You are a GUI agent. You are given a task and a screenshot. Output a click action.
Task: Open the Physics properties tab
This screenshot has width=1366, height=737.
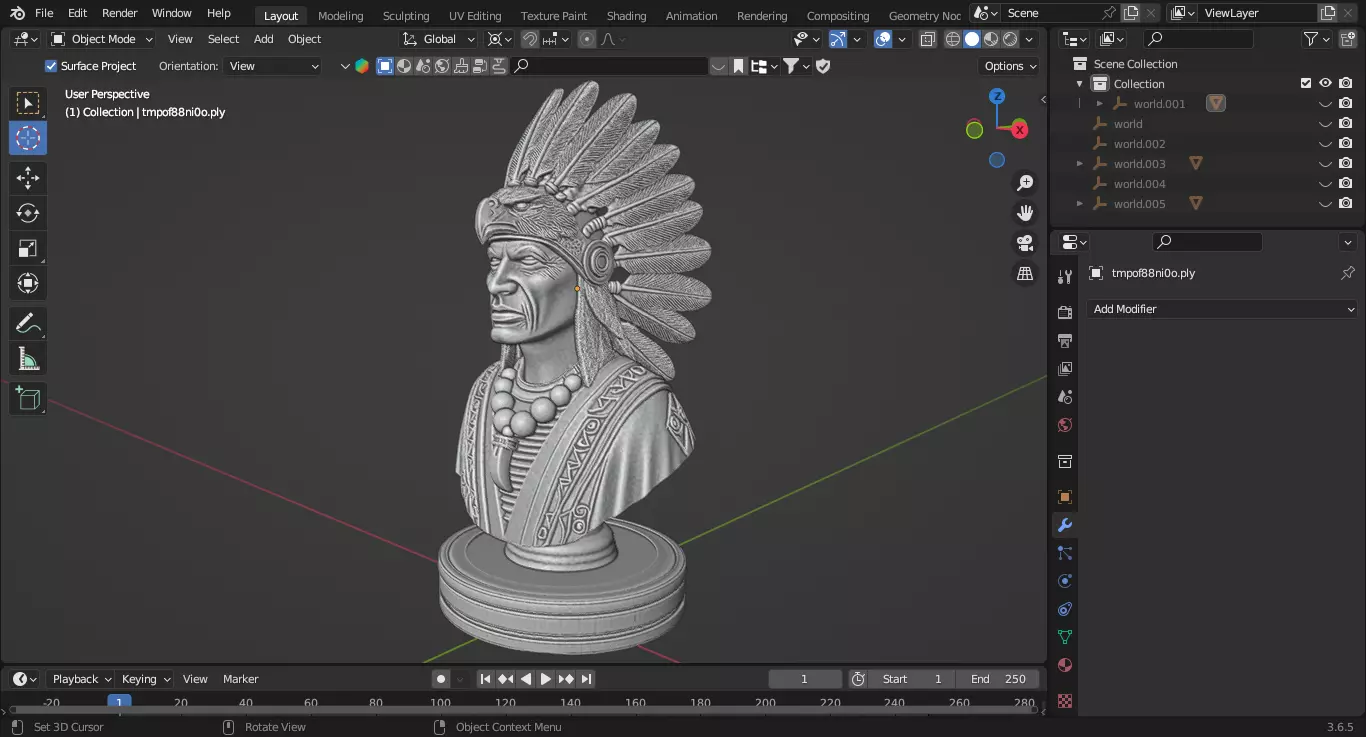click(1065, 581)
